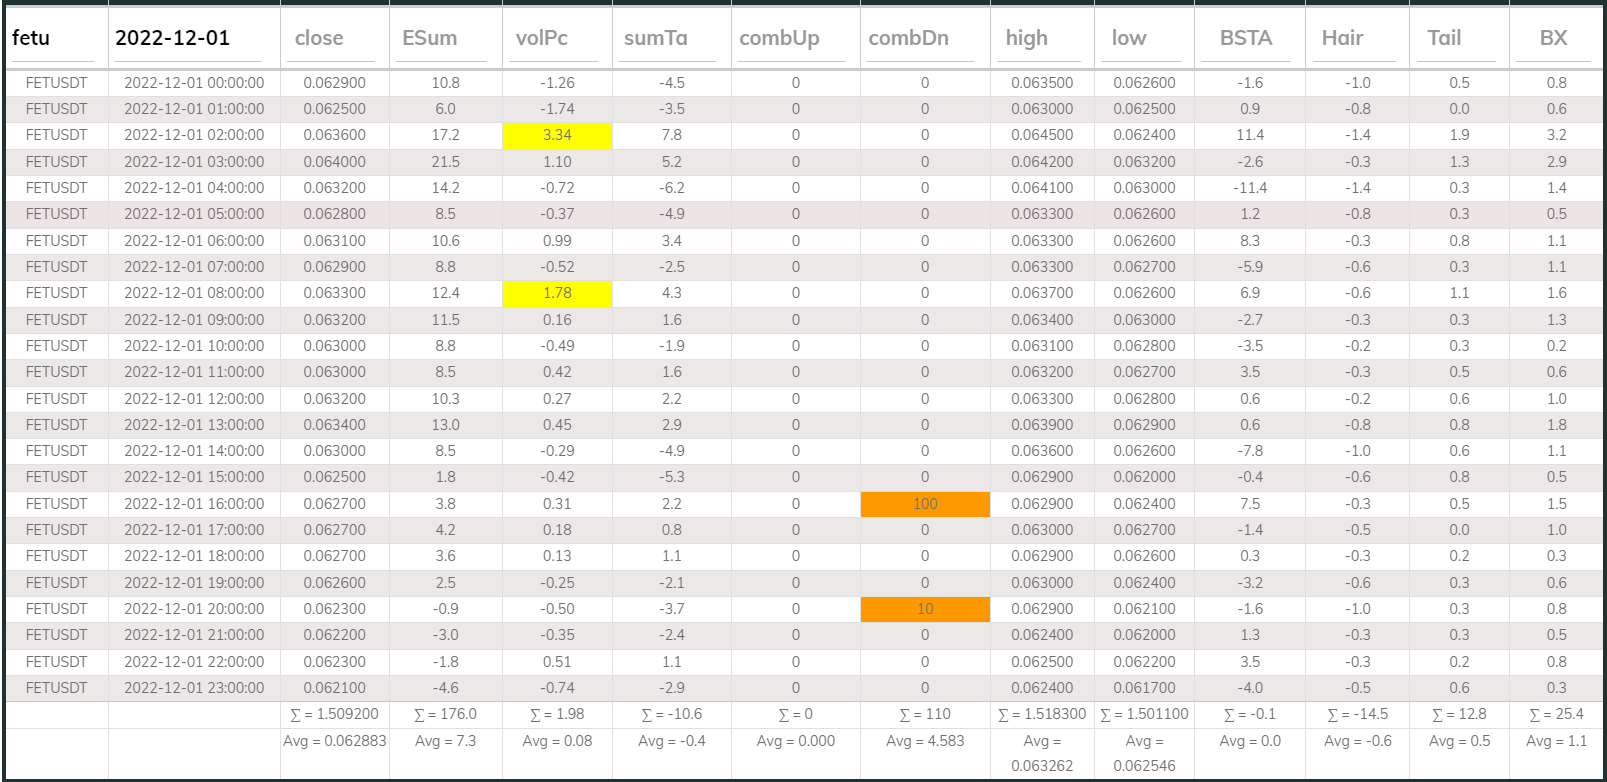The image size is (1607, 782).
Task: Select sumTa value -6.2
Action: (x=672, y=188)
